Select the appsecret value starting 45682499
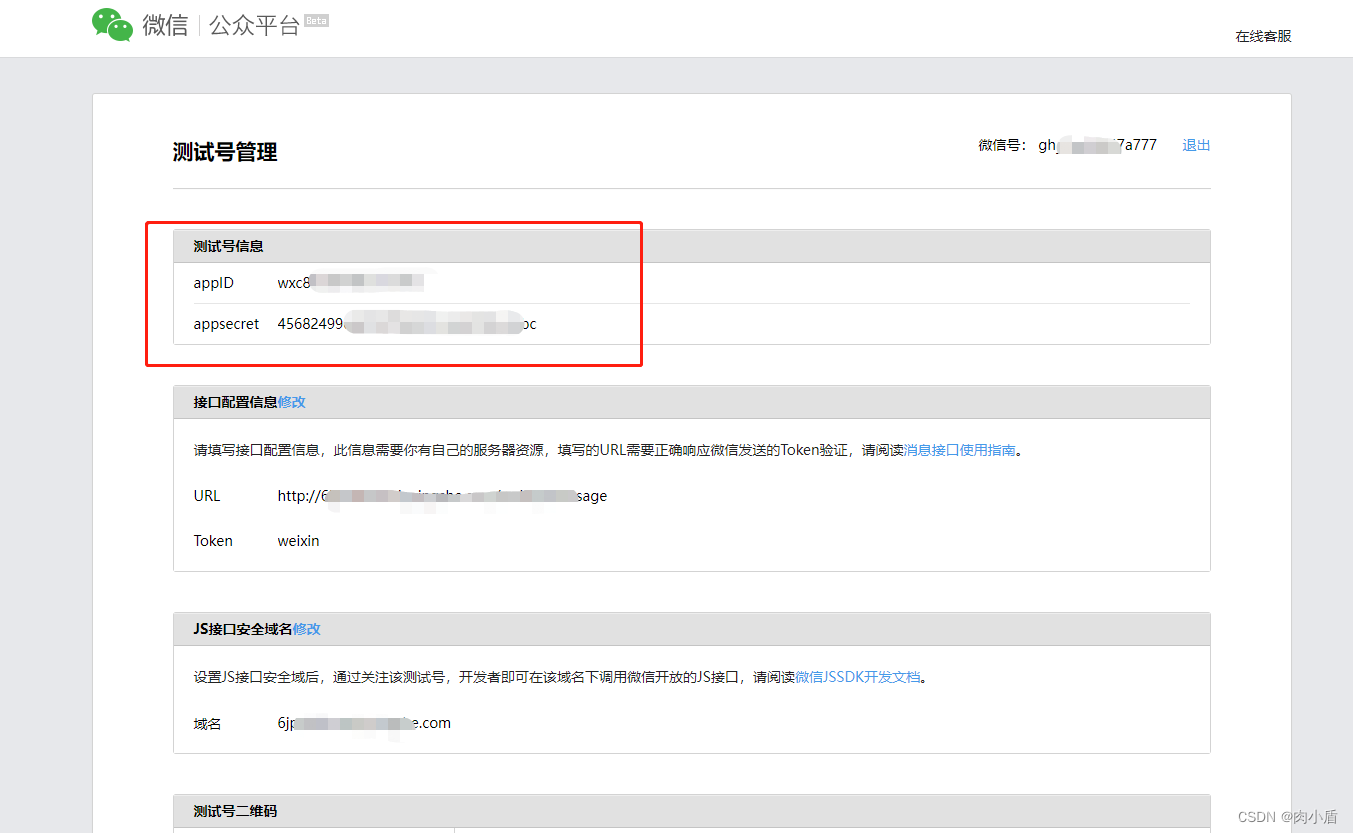The image size is (1353, 833). coord(407,324)
